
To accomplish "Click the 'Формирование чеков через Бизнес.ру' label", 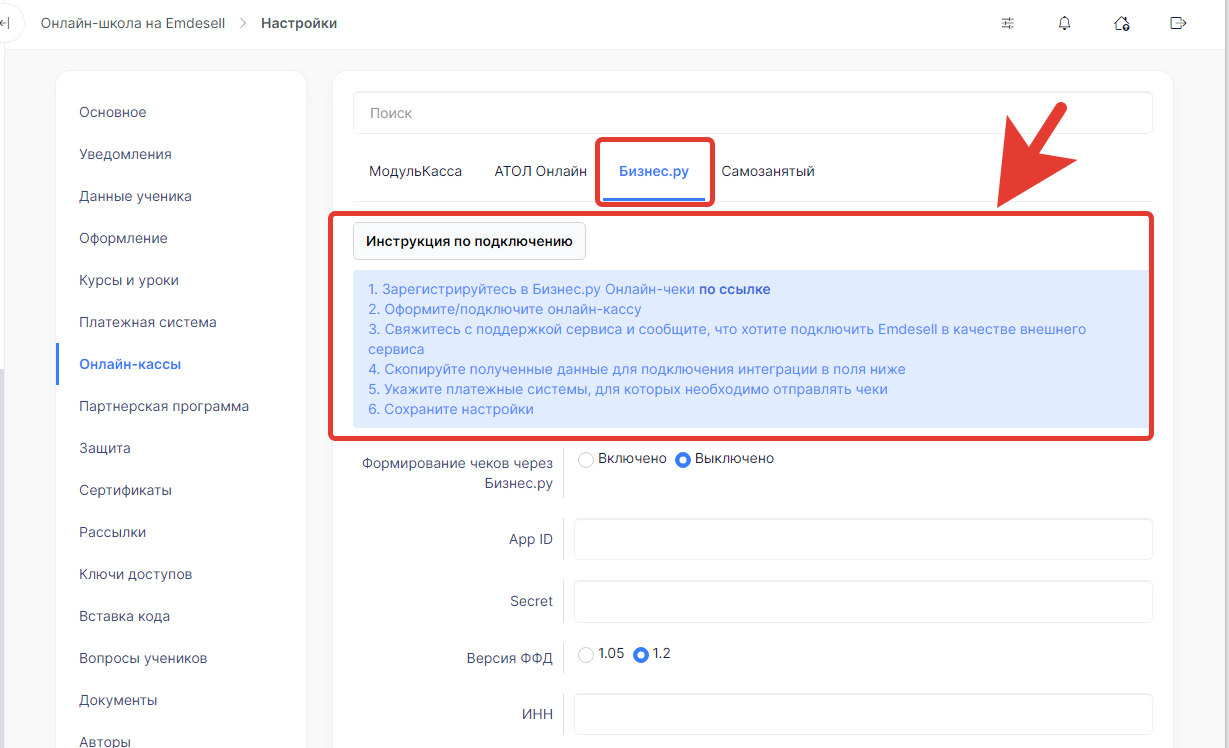I will coord(457,473).
